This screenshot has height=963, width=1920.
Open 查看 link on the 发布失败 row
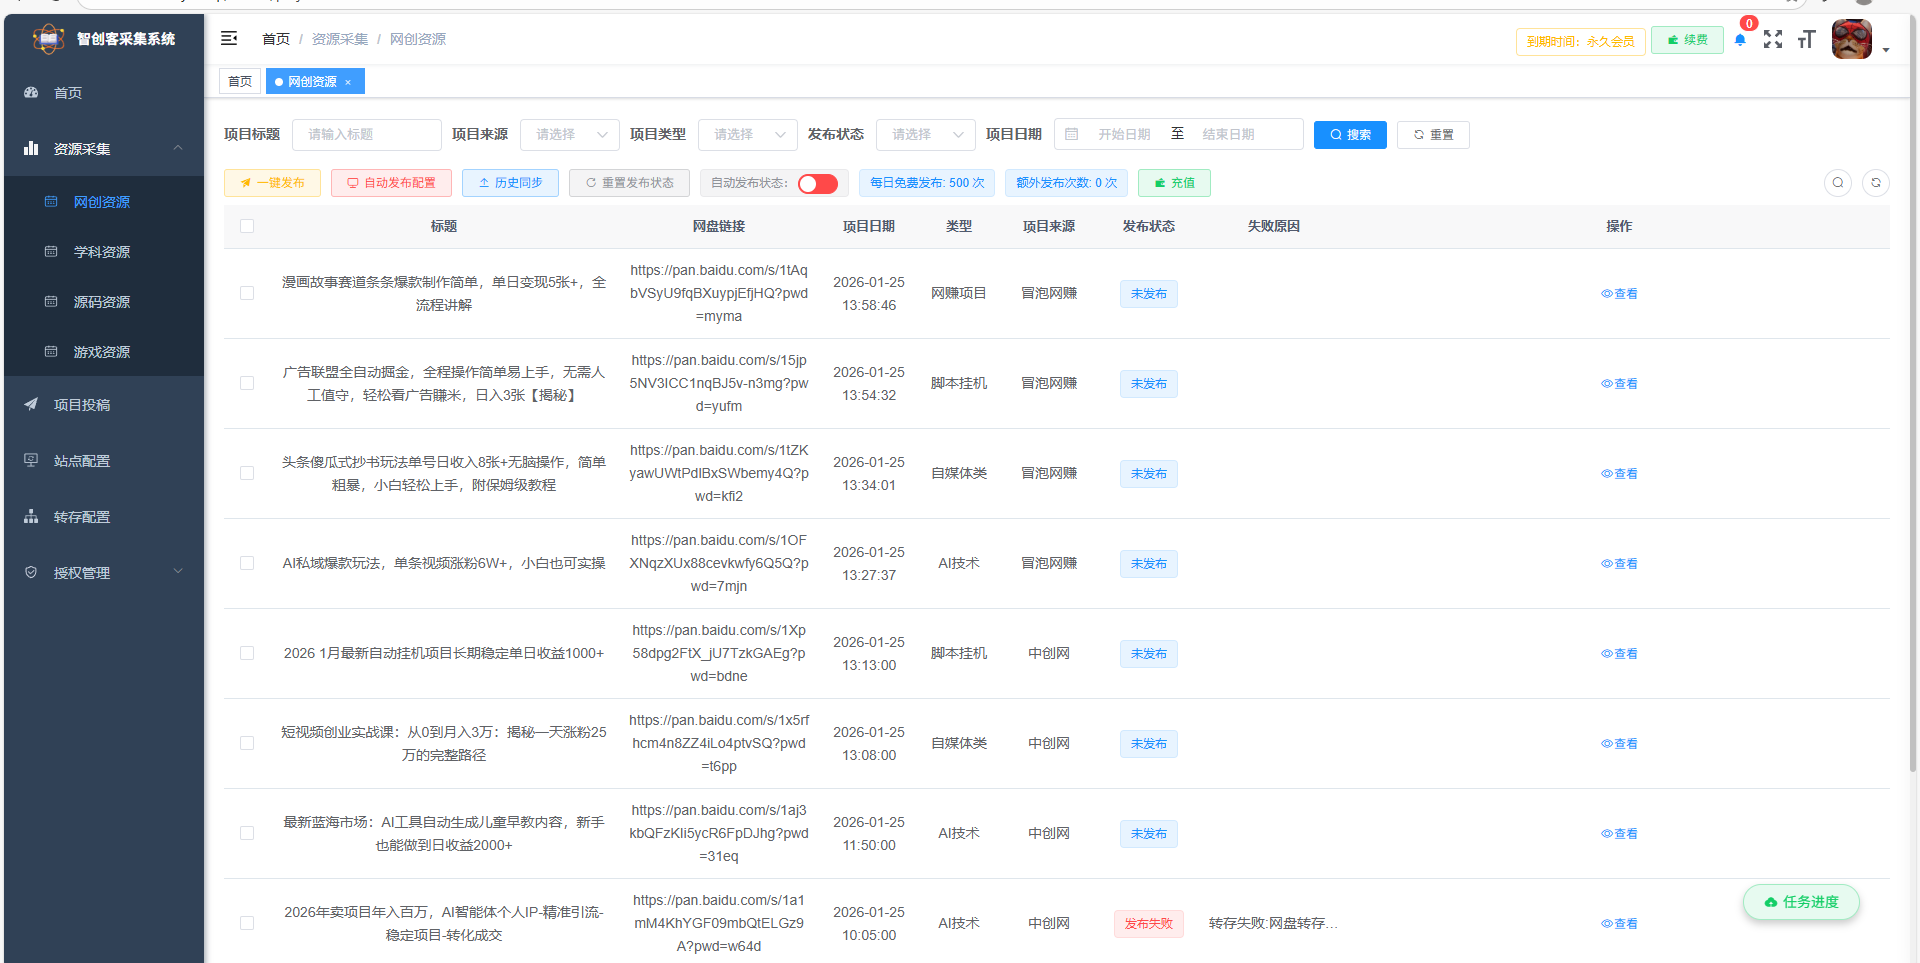(1619, 923)
